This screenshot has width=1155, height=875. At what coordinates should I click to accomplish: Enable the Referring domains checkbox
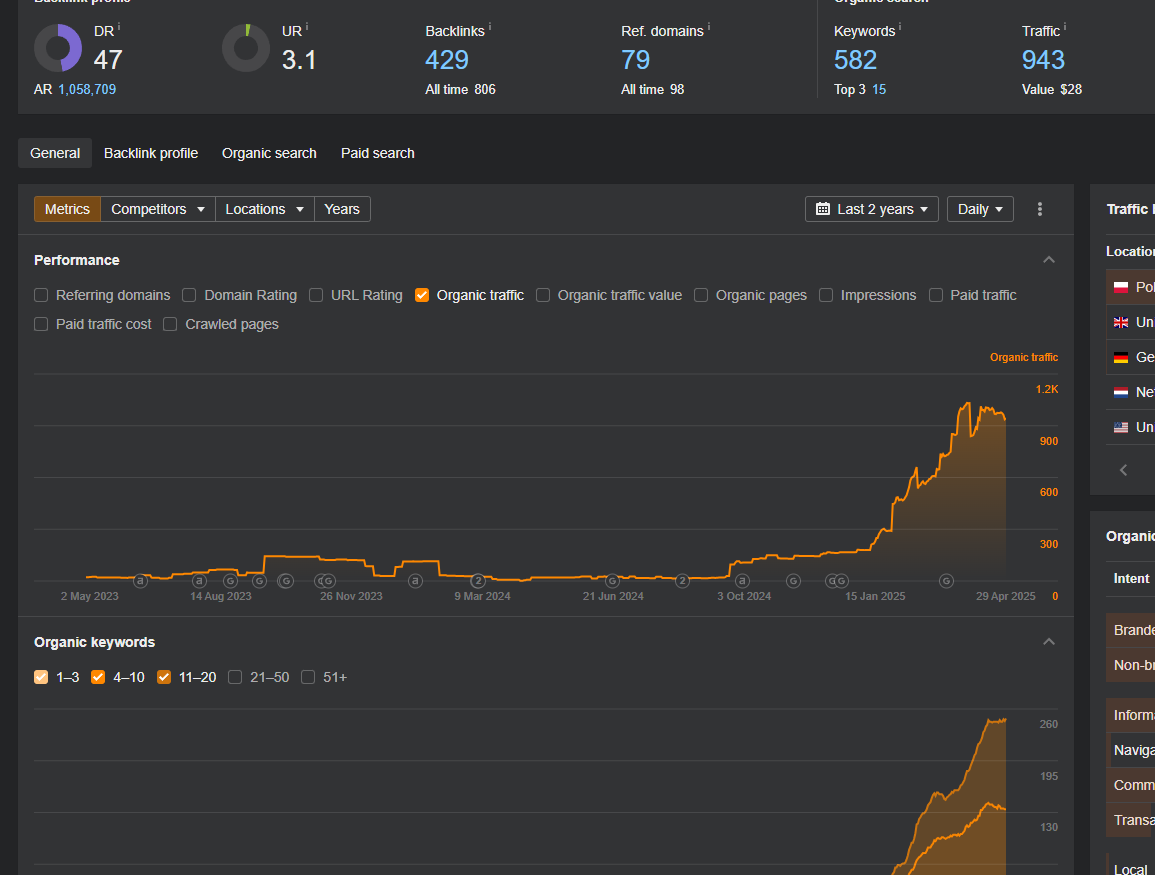click(x=41, y=295)
